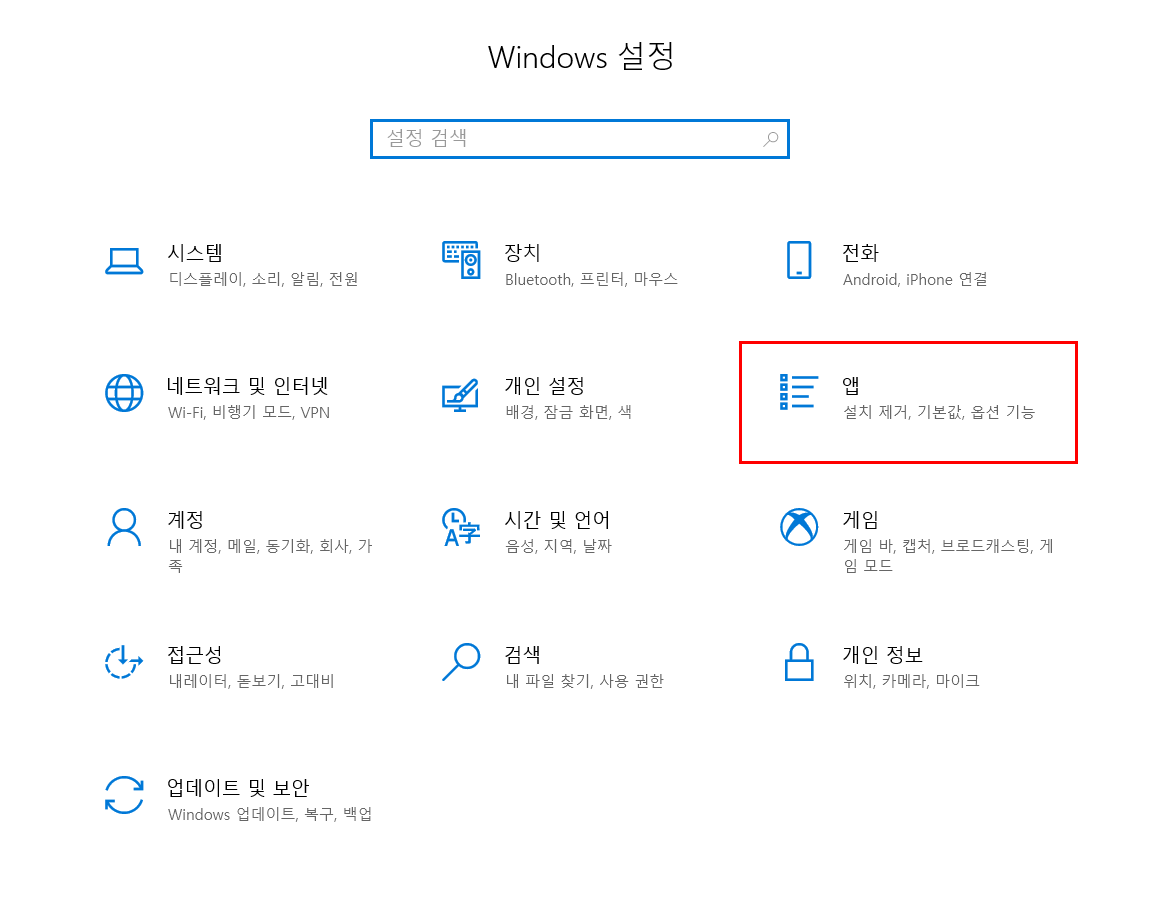1152x915 pixels.
Task: Click text '위치, 카메라, 마이크'
Action: coord(911,681)
